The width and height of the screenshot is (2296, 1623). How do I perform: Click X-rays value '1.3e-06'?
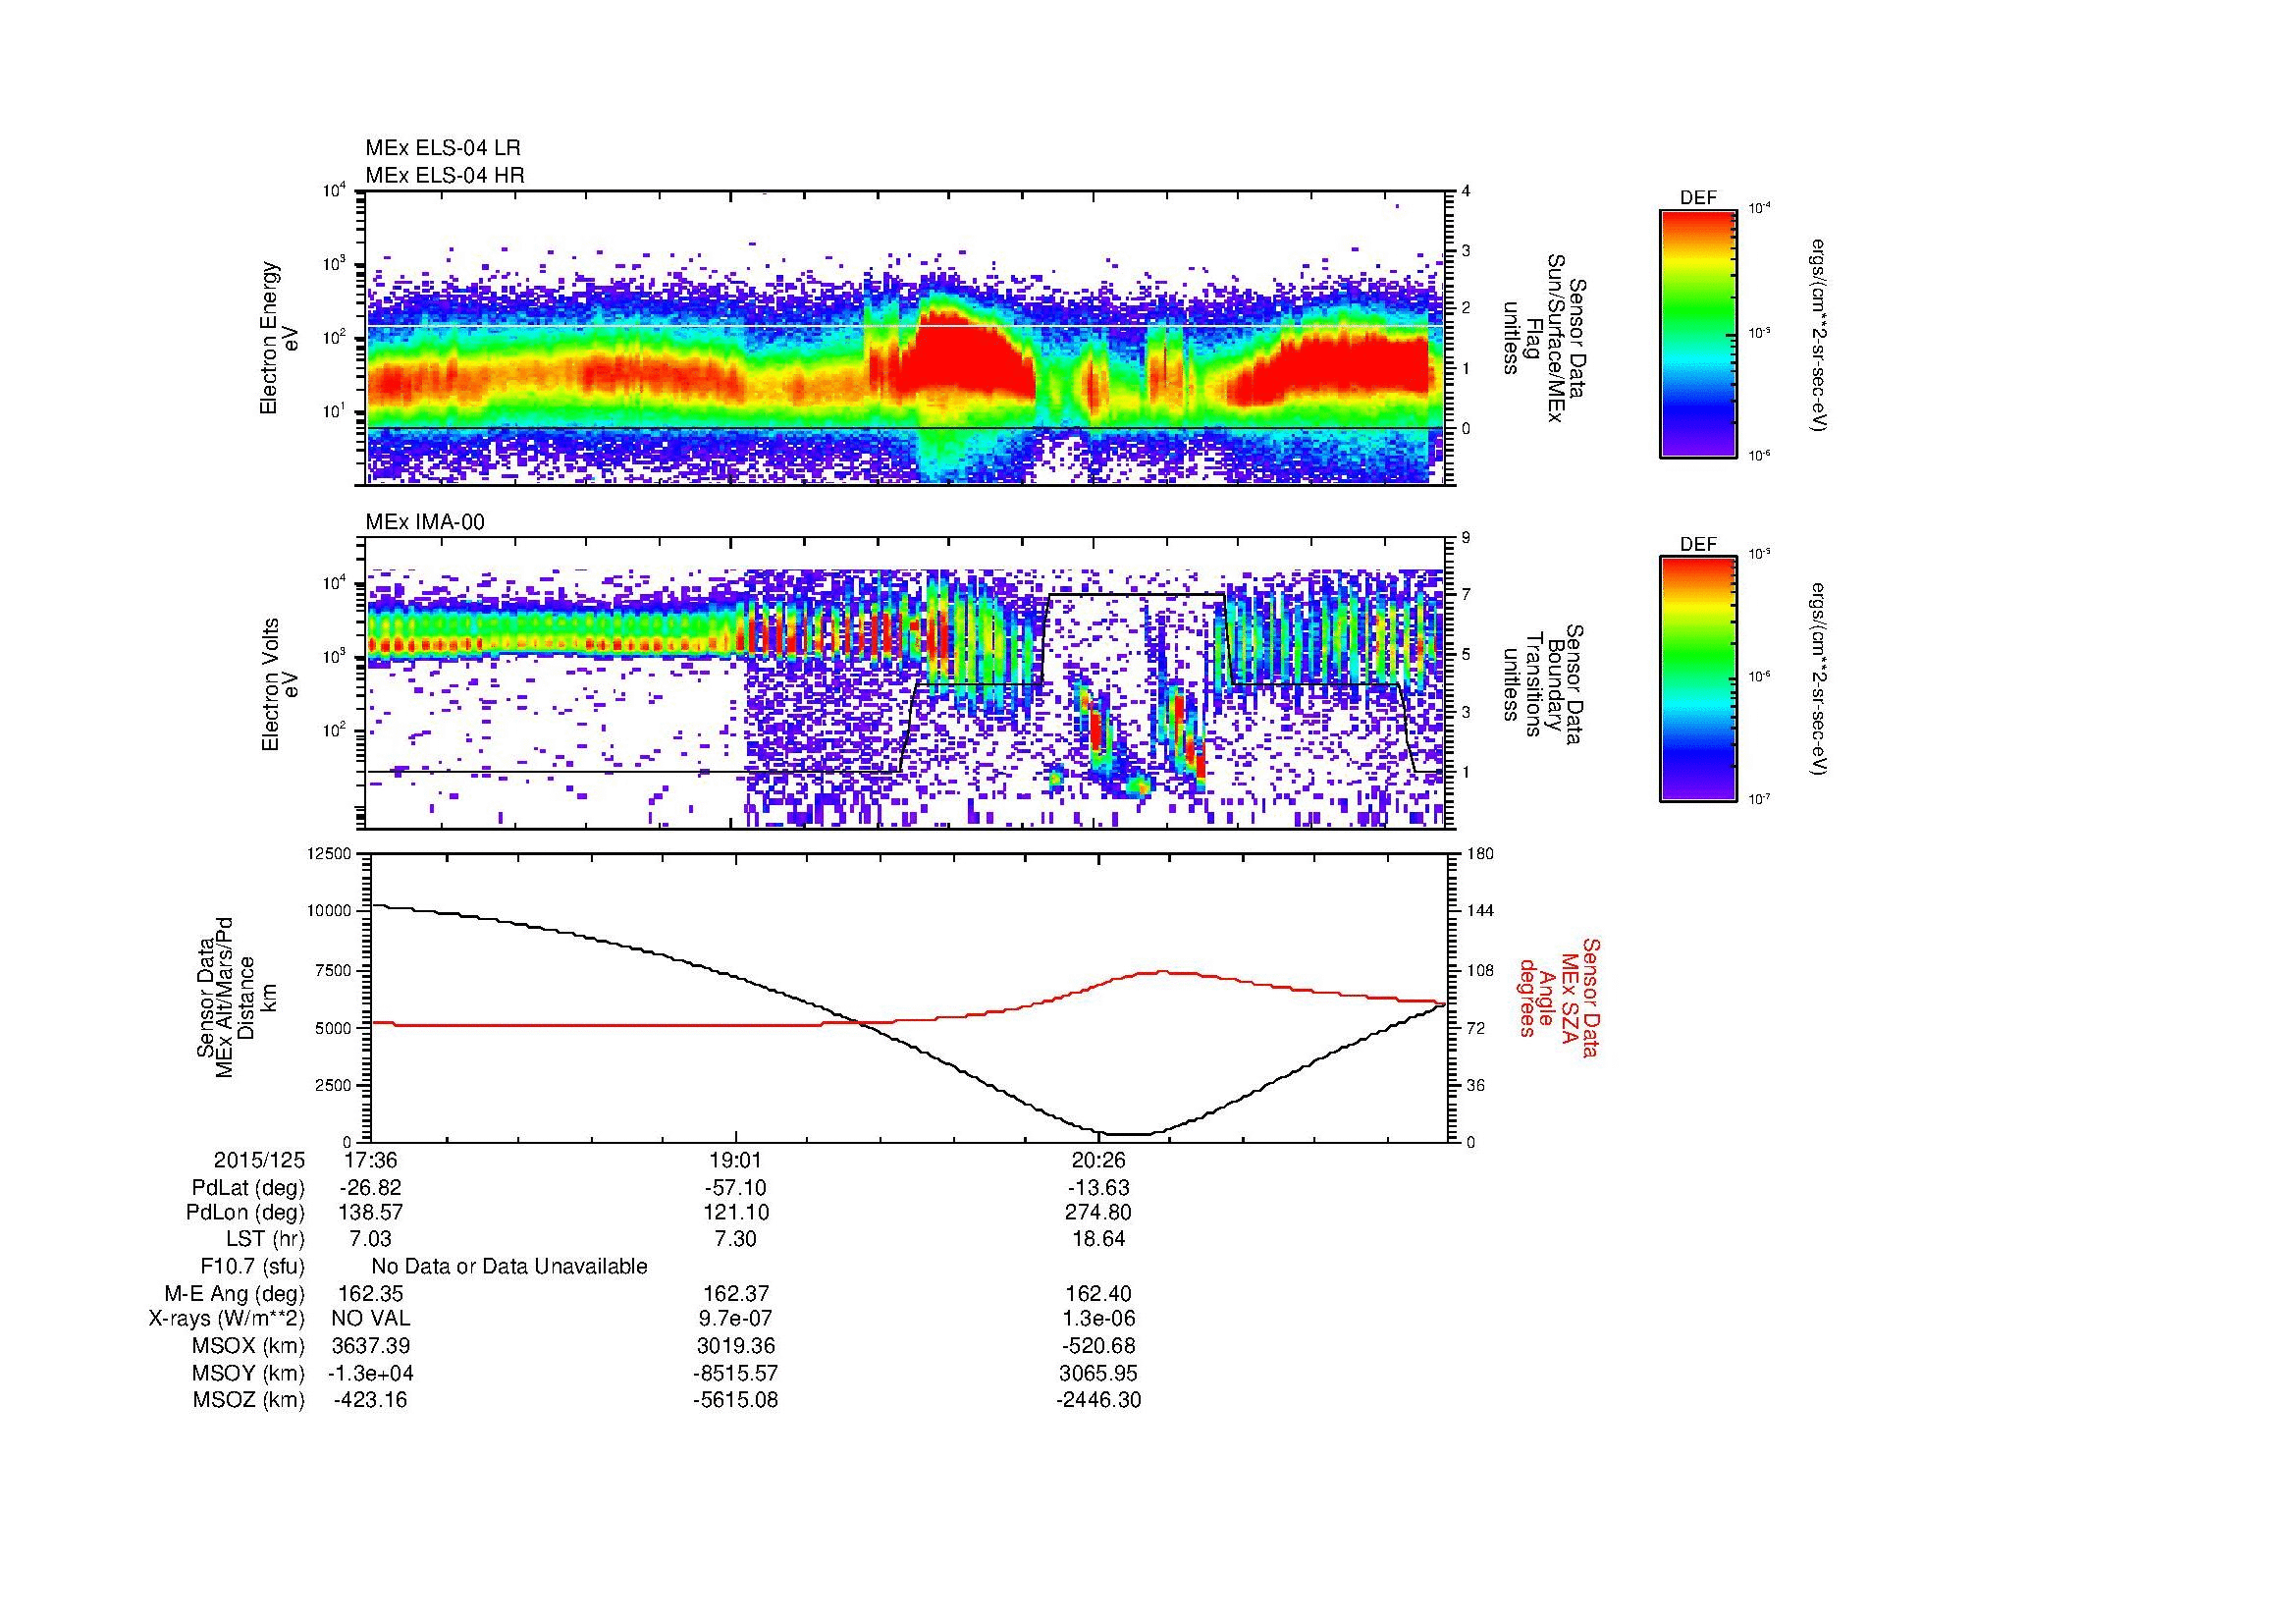click(1098, 1319)
